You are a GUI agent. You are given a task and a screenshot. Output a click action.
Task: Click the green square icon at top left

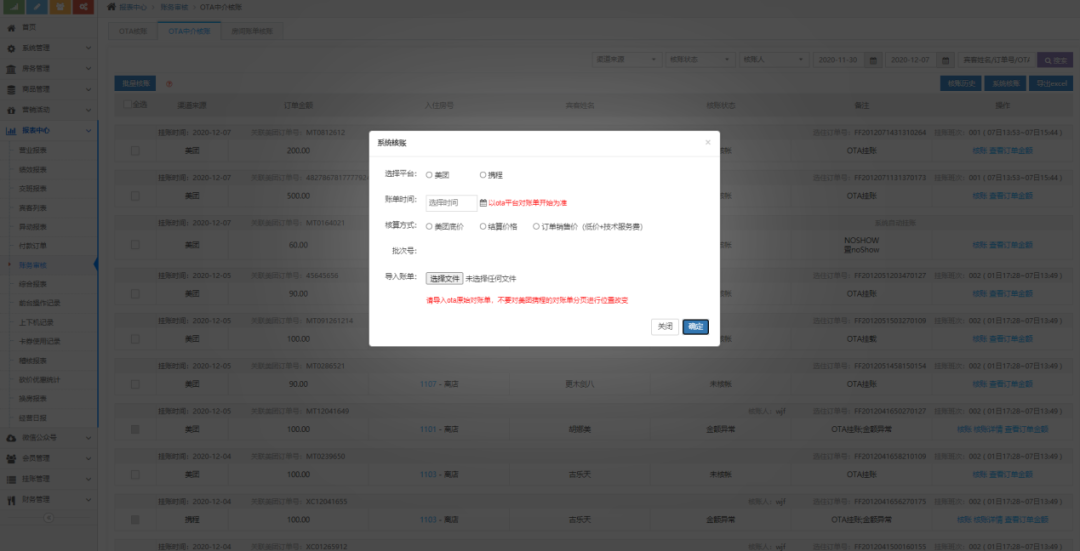[15, 7]
